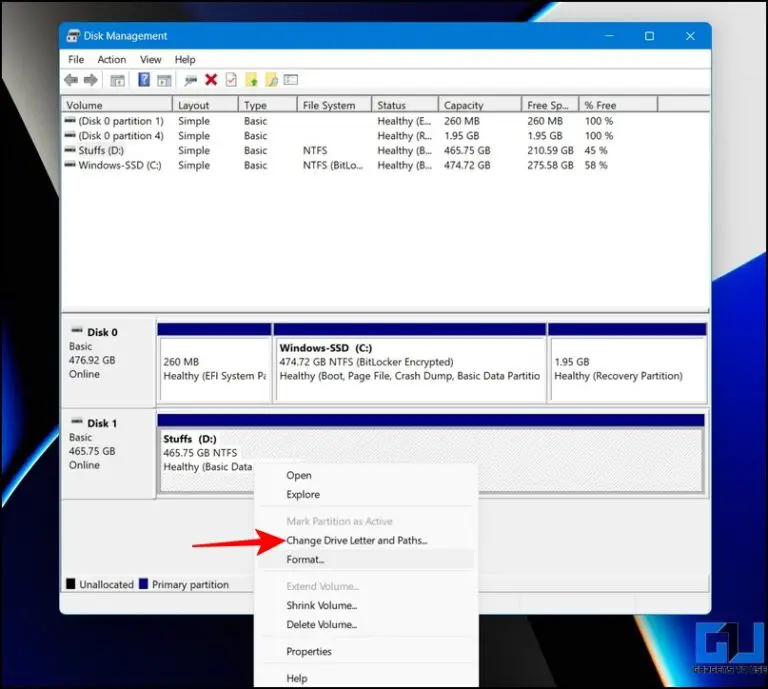Click the blue Help question mark icon
The height and width of the screenshot is (689, 768).
(x=144, y=80)
